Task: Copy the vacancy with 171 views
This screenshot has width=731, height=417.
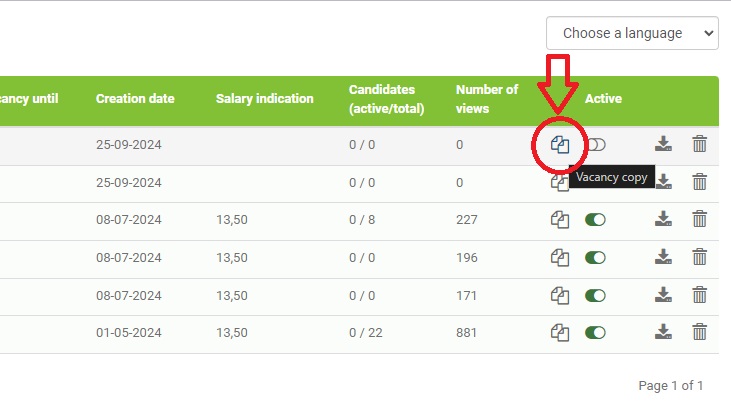Action: click(x=560, y=295)
